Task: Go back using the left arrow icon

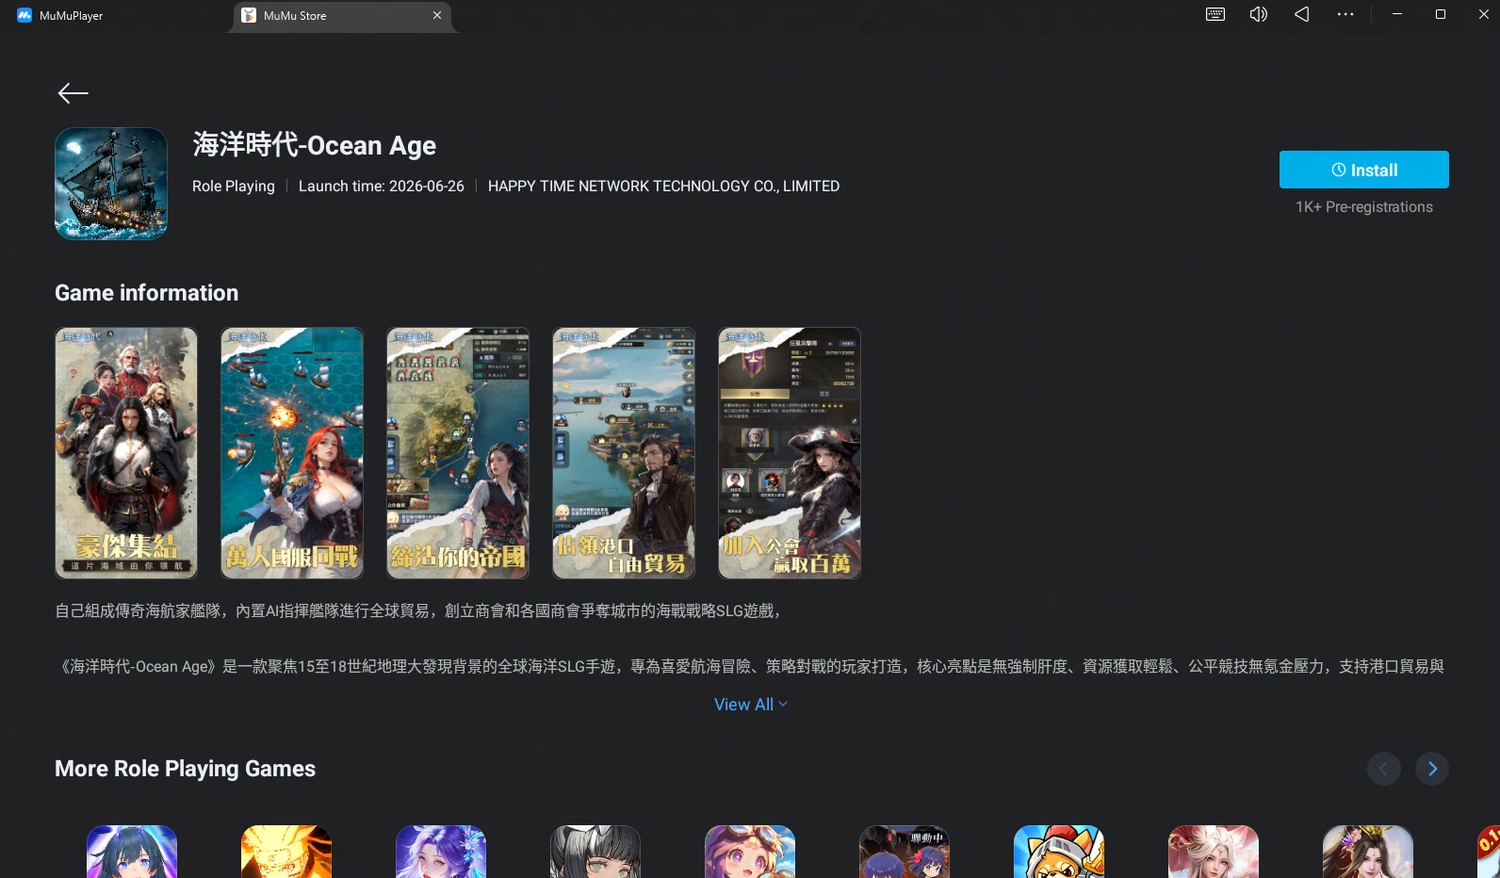Action: (73, 93)
